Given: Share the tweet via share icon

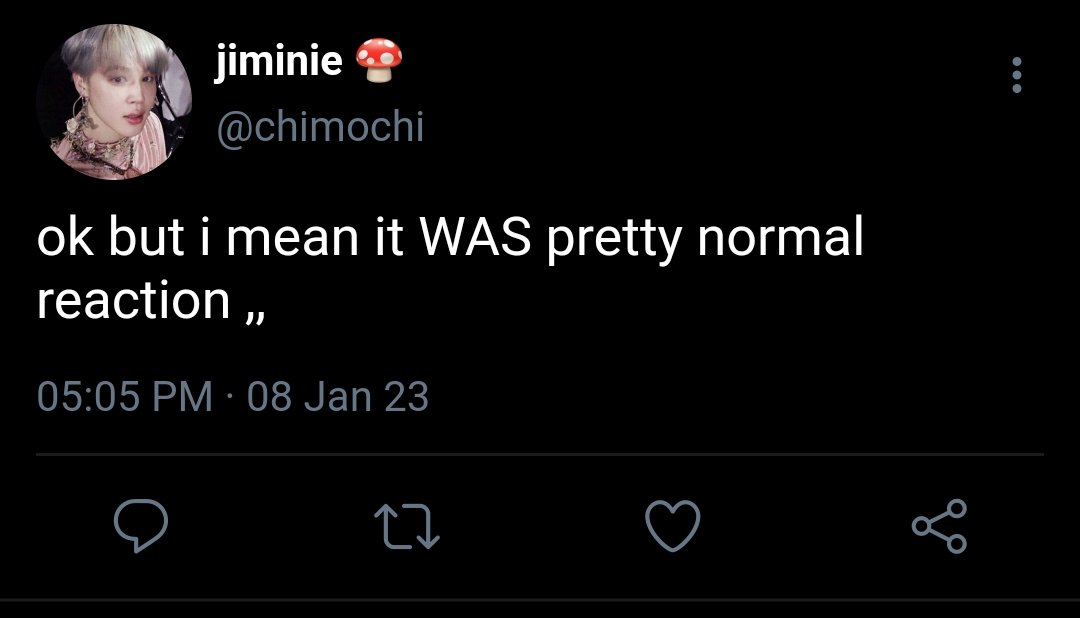Looking at the screenshot, I should (939, 526).
